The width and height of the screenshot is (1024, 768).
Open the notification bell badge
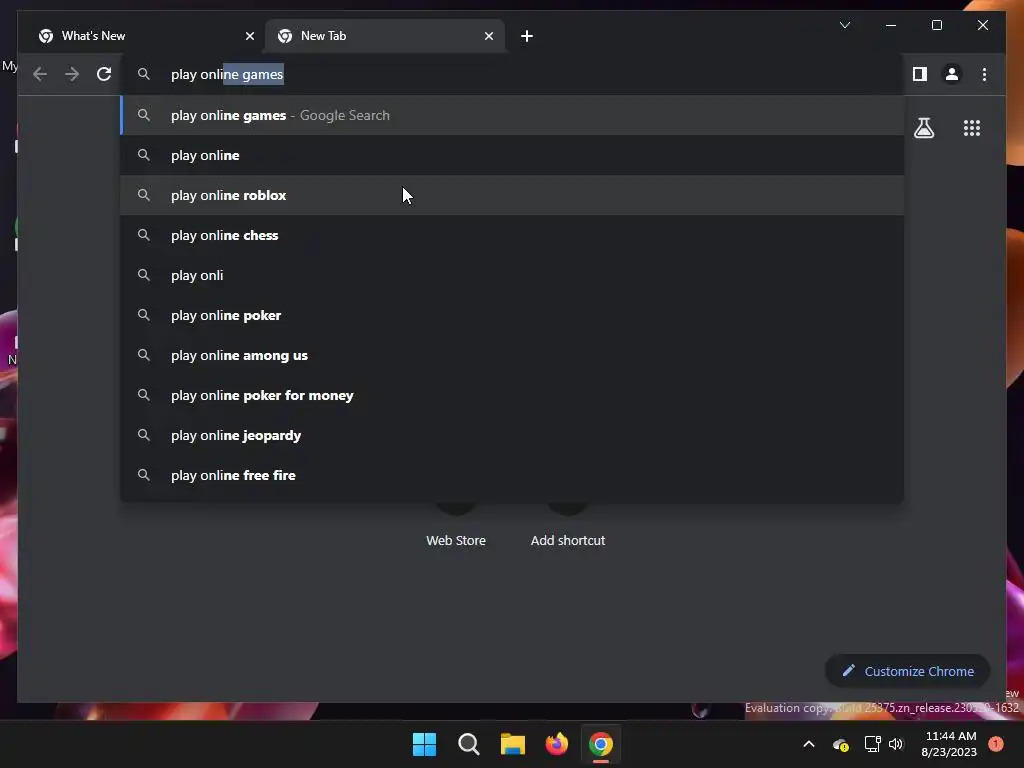pyautogui.click(x=995, y=744)
